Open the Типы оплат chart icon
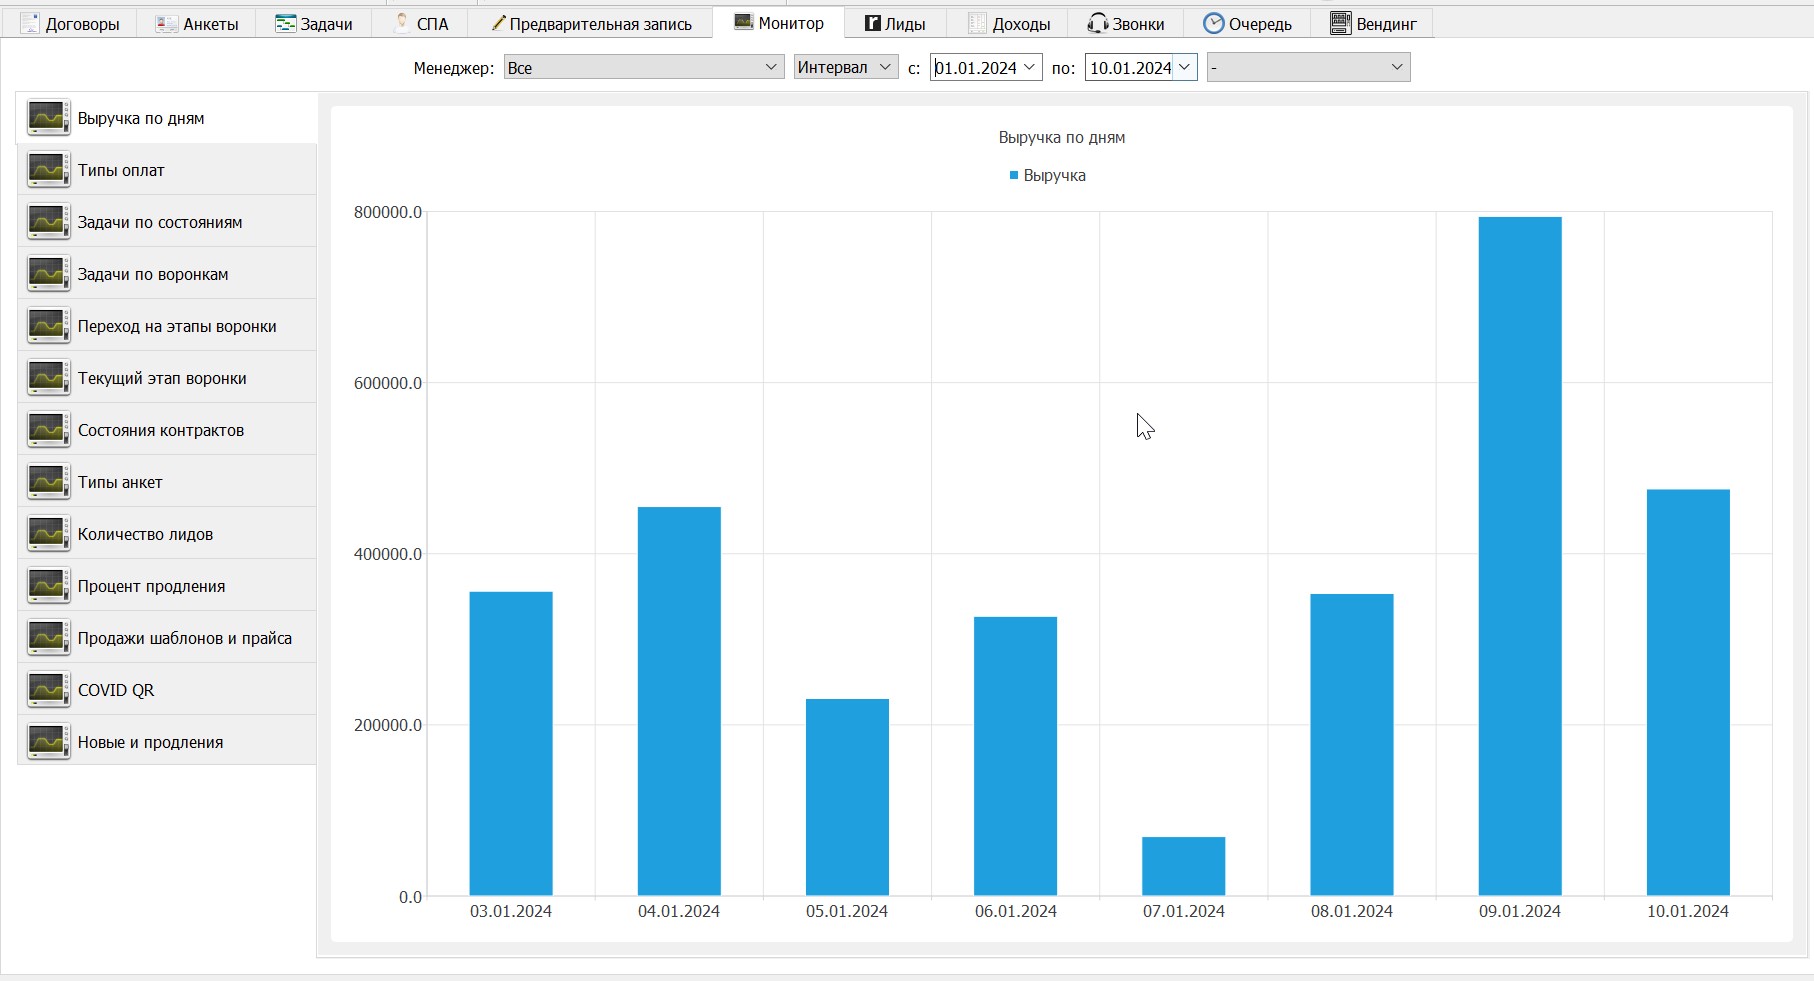 pos(48,170)
